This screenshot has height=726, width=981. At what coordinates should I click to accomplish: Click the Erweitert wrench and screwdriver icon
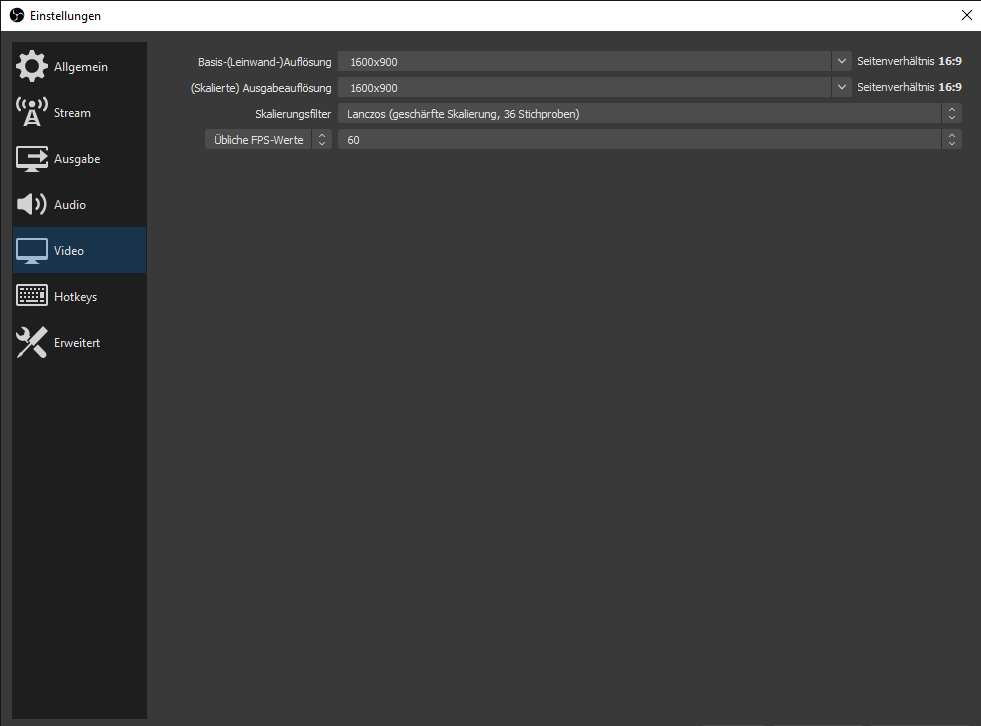[32, 343]
